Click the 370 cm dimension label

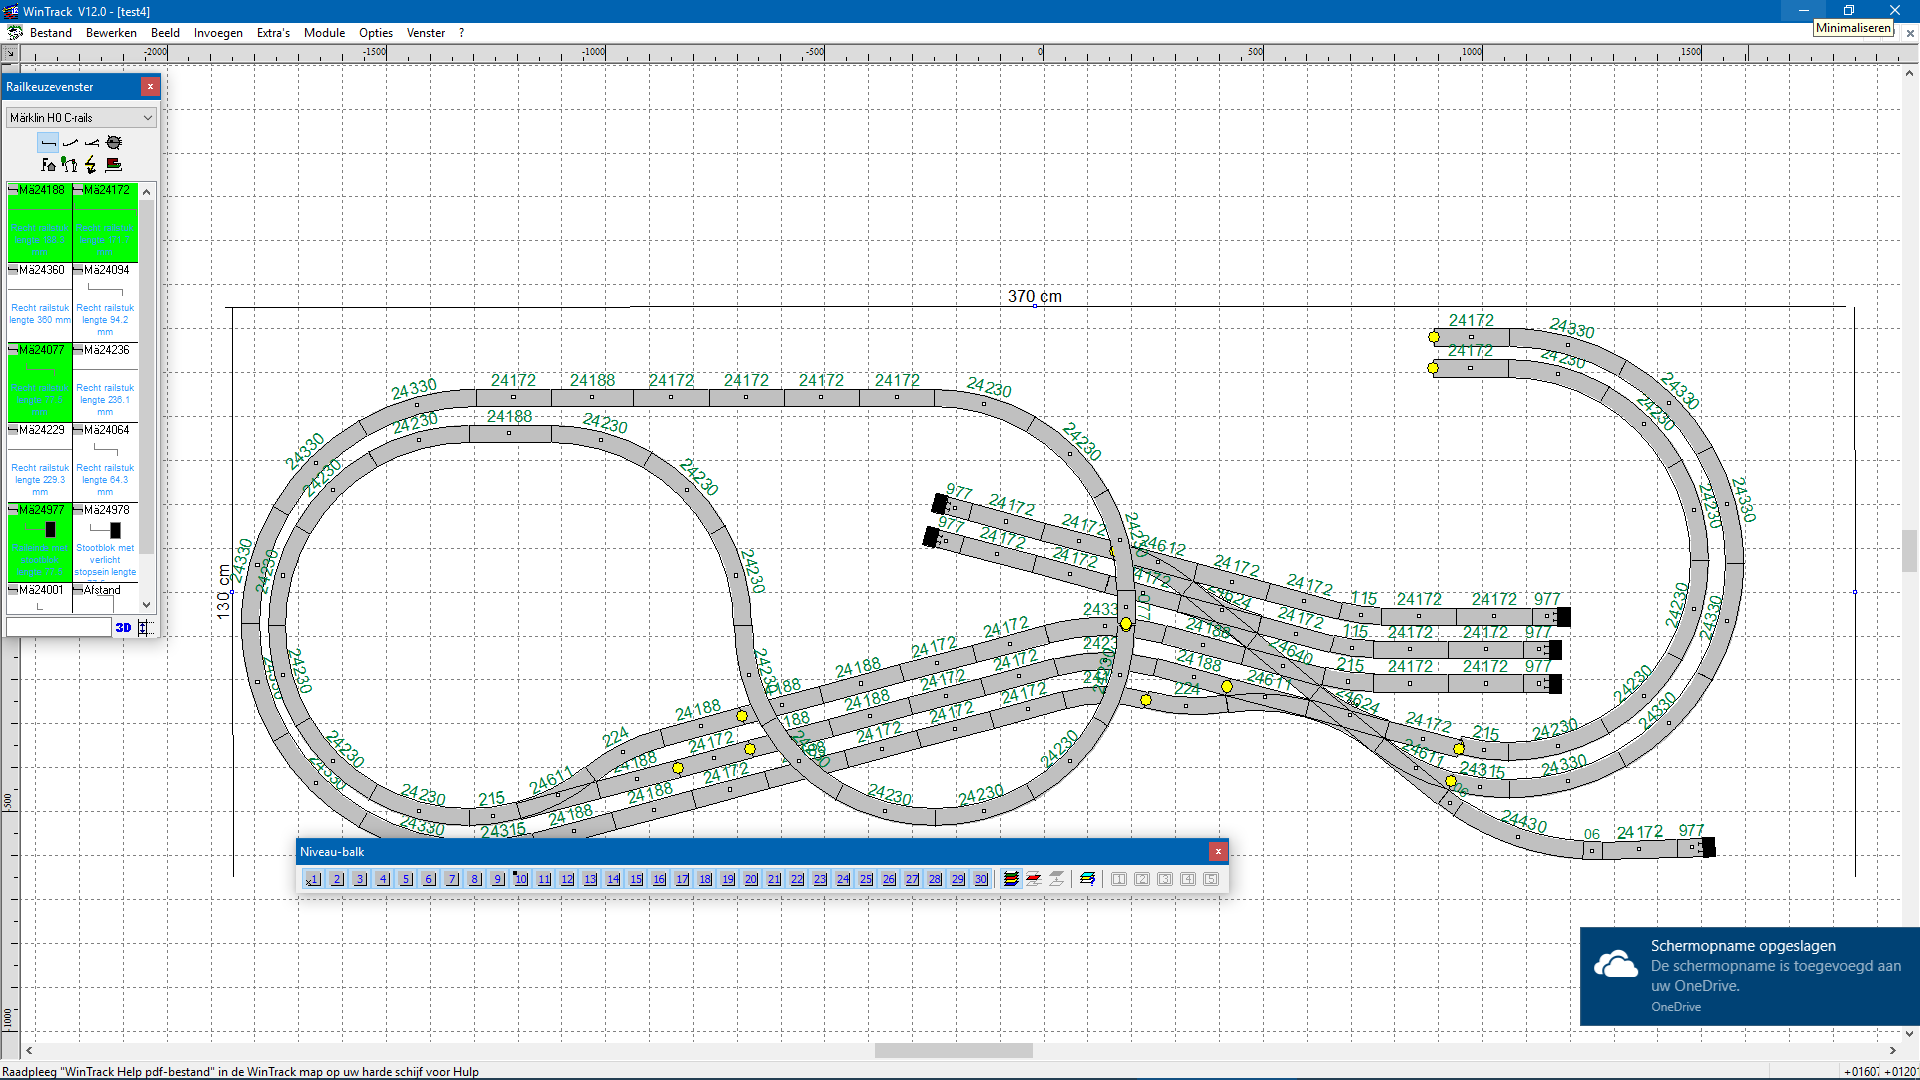(1035, 296)
